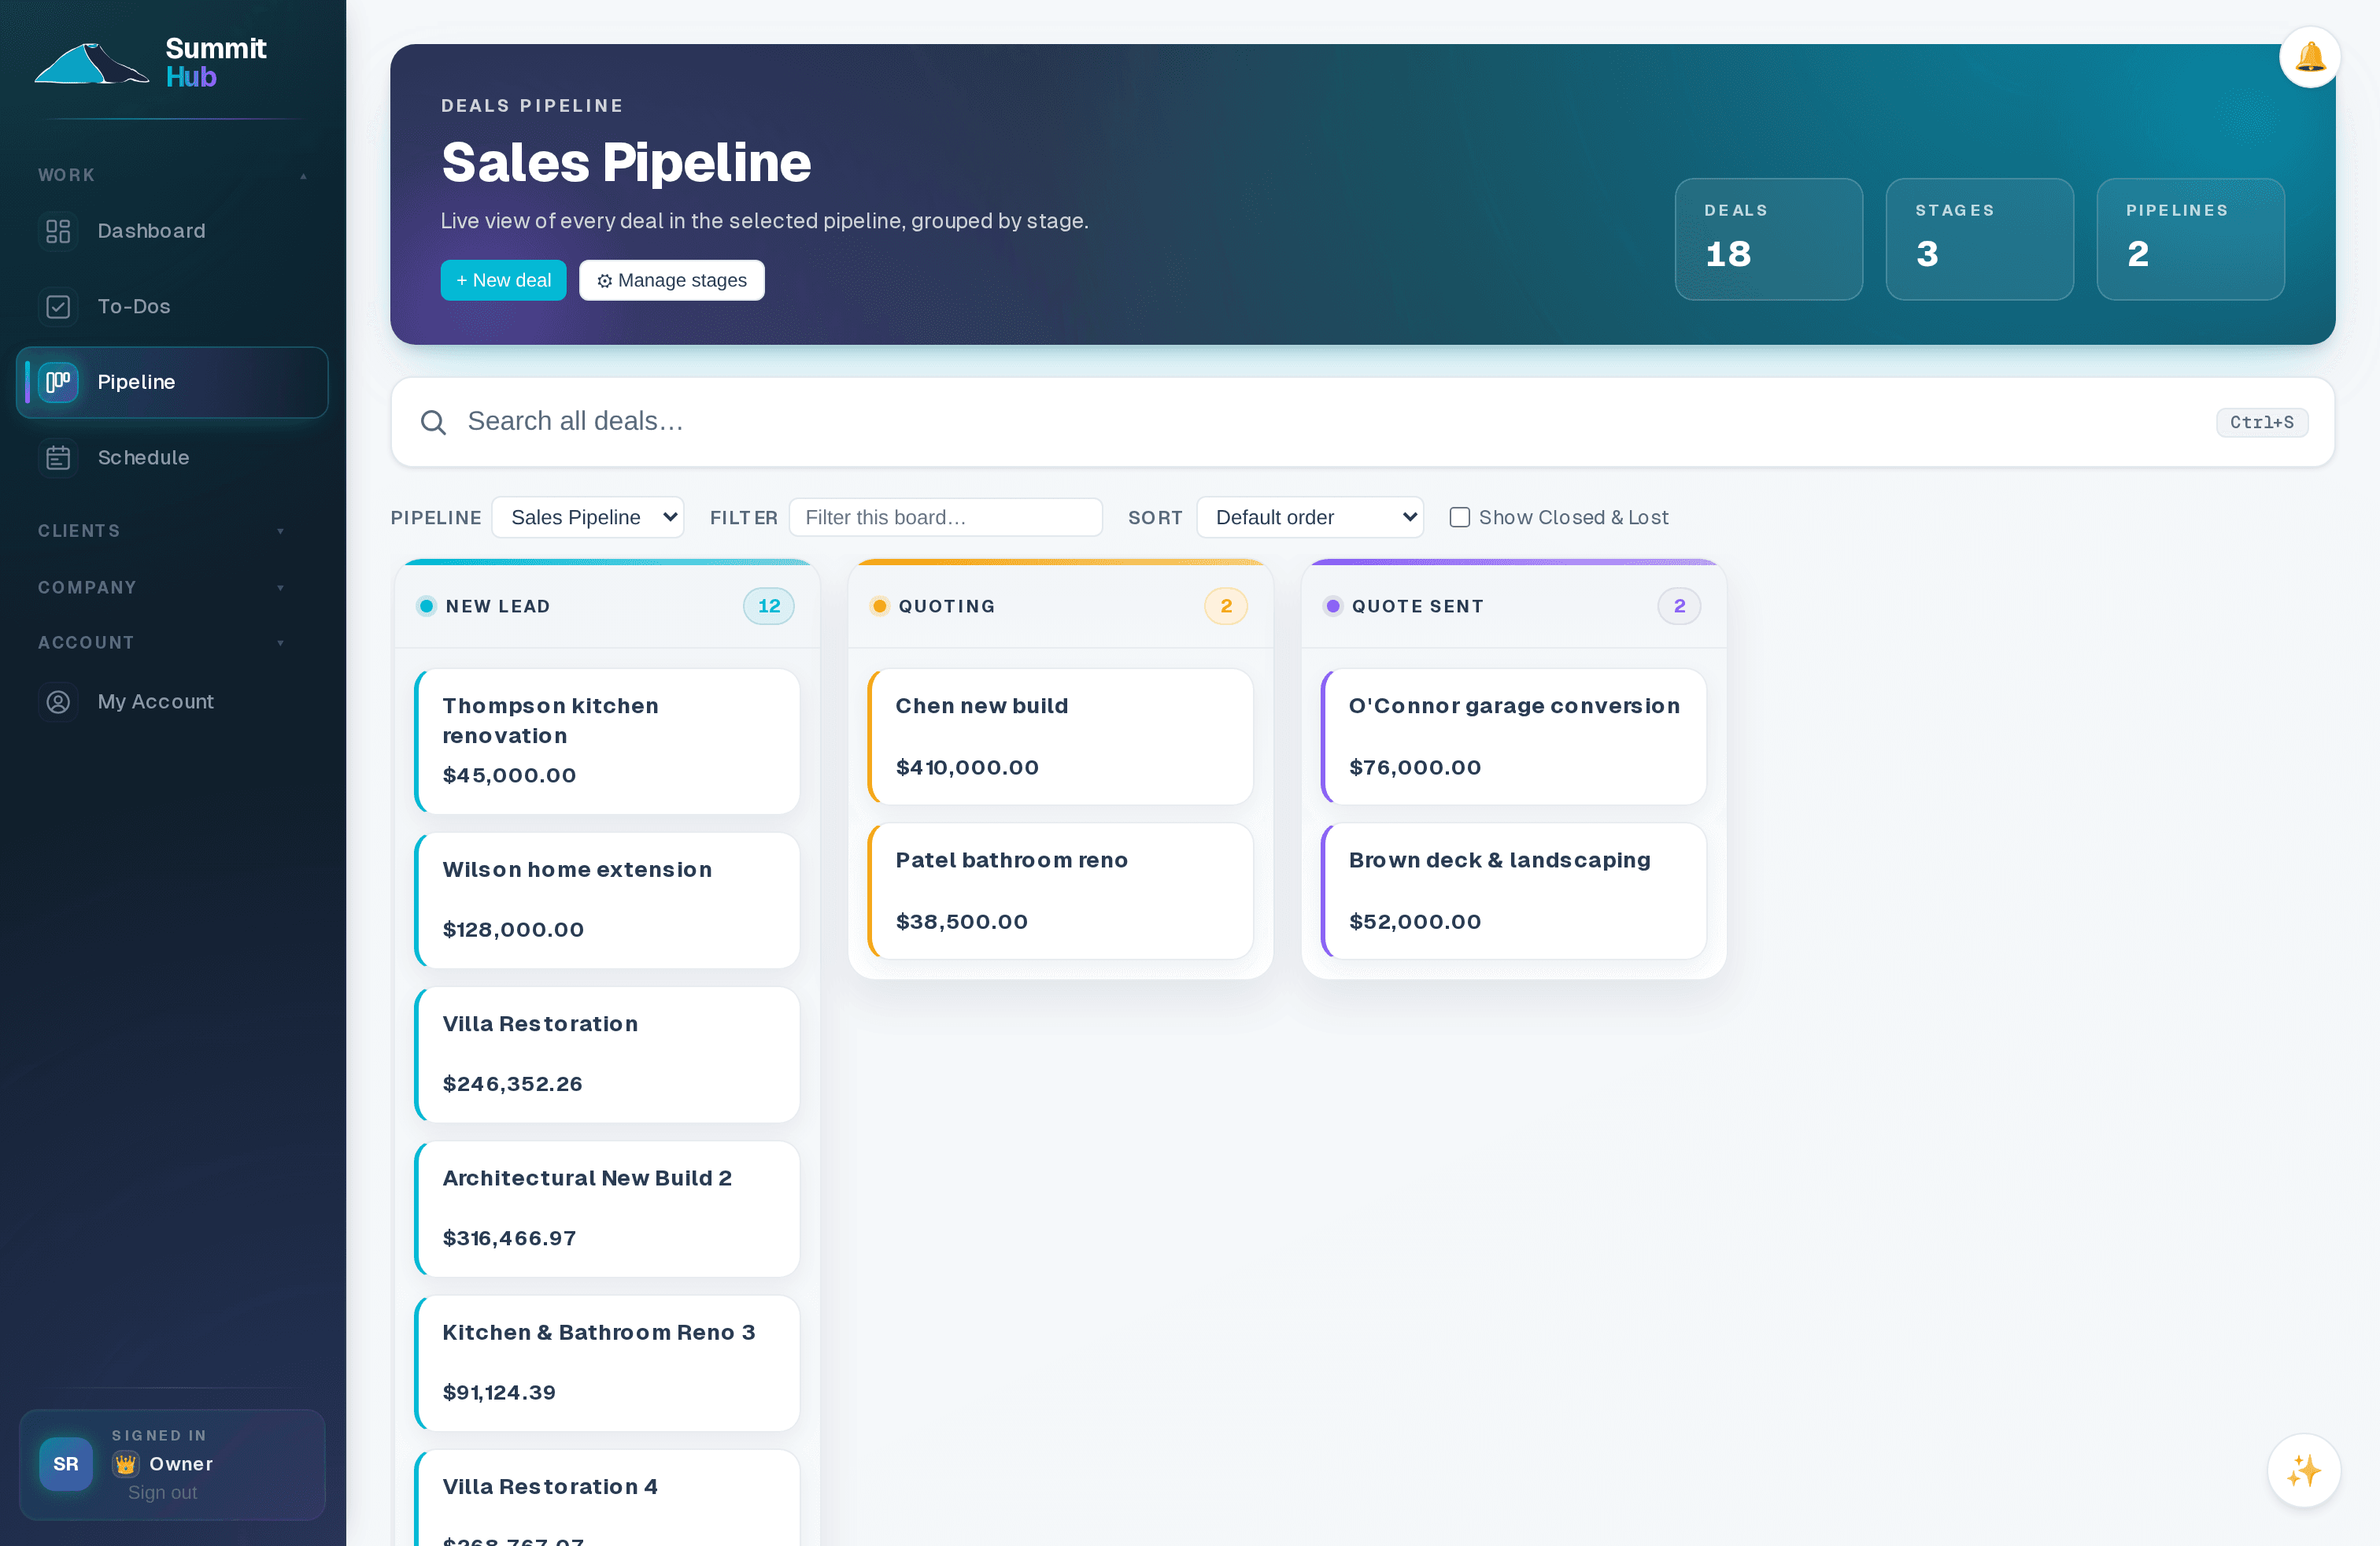Click the + New deal button

(503, 280)
